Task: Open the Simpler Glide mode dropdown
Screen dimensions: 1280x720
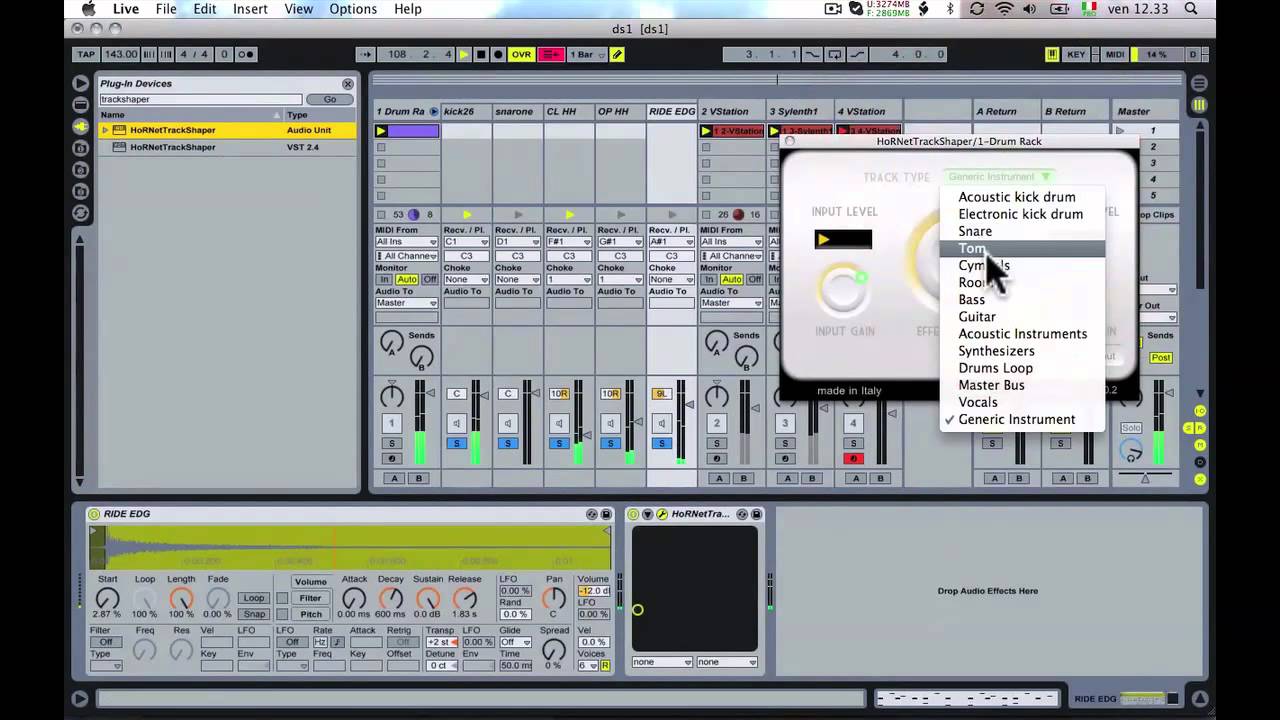Action: pos(515,642)
